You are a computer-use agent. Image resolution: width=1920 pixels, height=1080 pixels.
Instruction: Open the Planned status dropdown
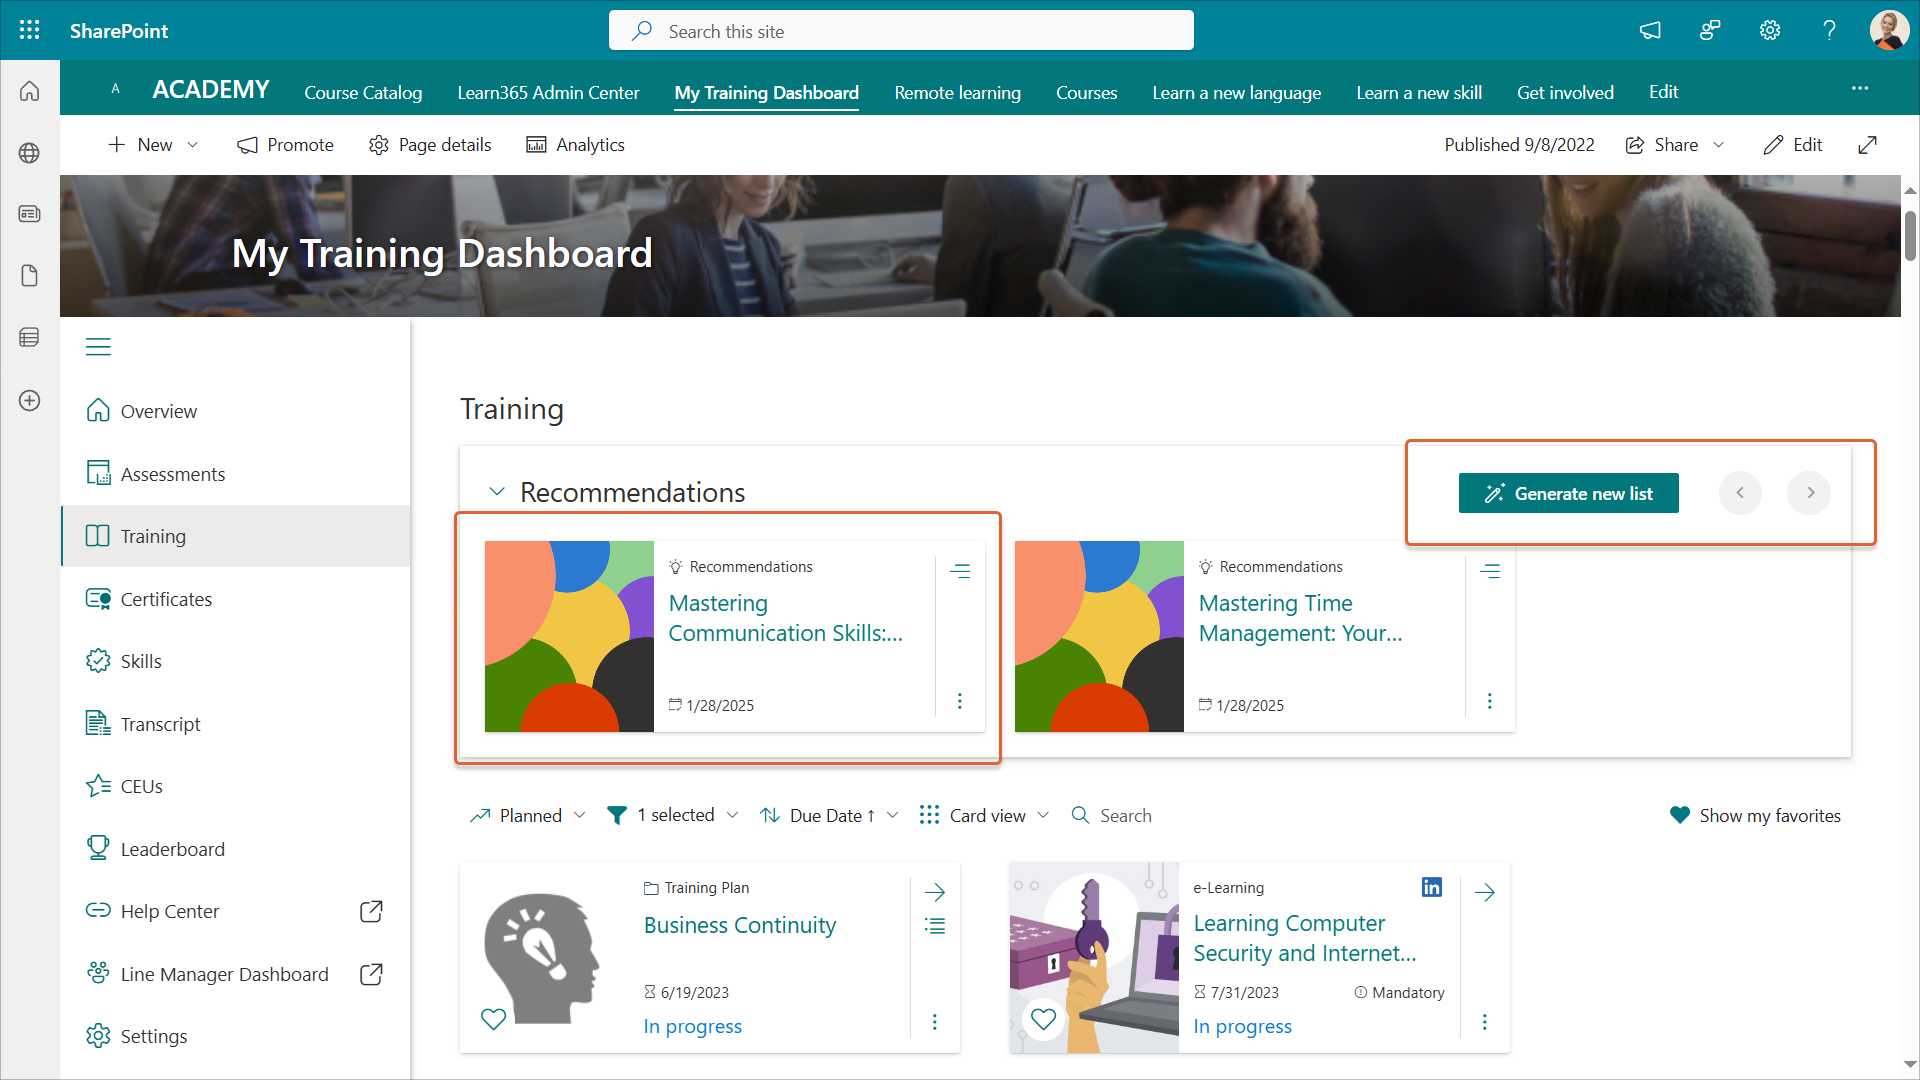528,815
